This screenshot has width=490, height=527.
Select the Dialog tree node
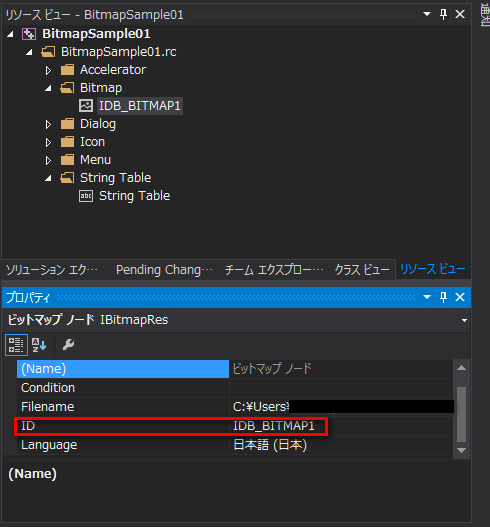pyautogui.click(x=98, y=124)
